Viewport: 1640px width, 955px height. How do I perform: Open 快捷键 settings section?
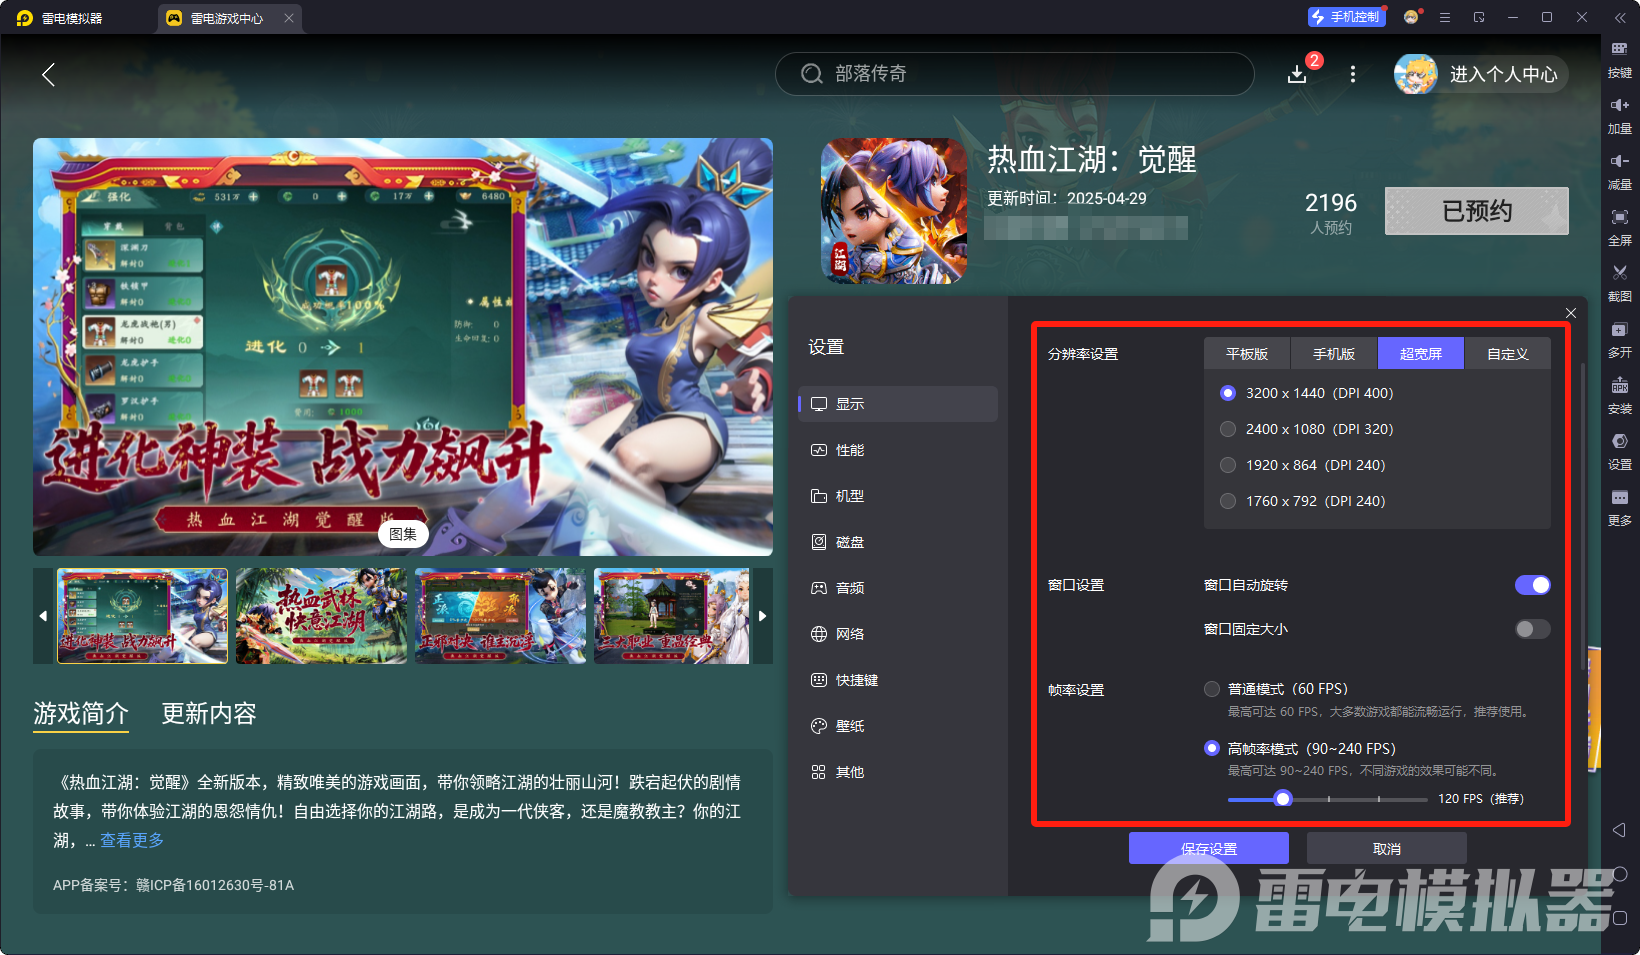point(898,680)
